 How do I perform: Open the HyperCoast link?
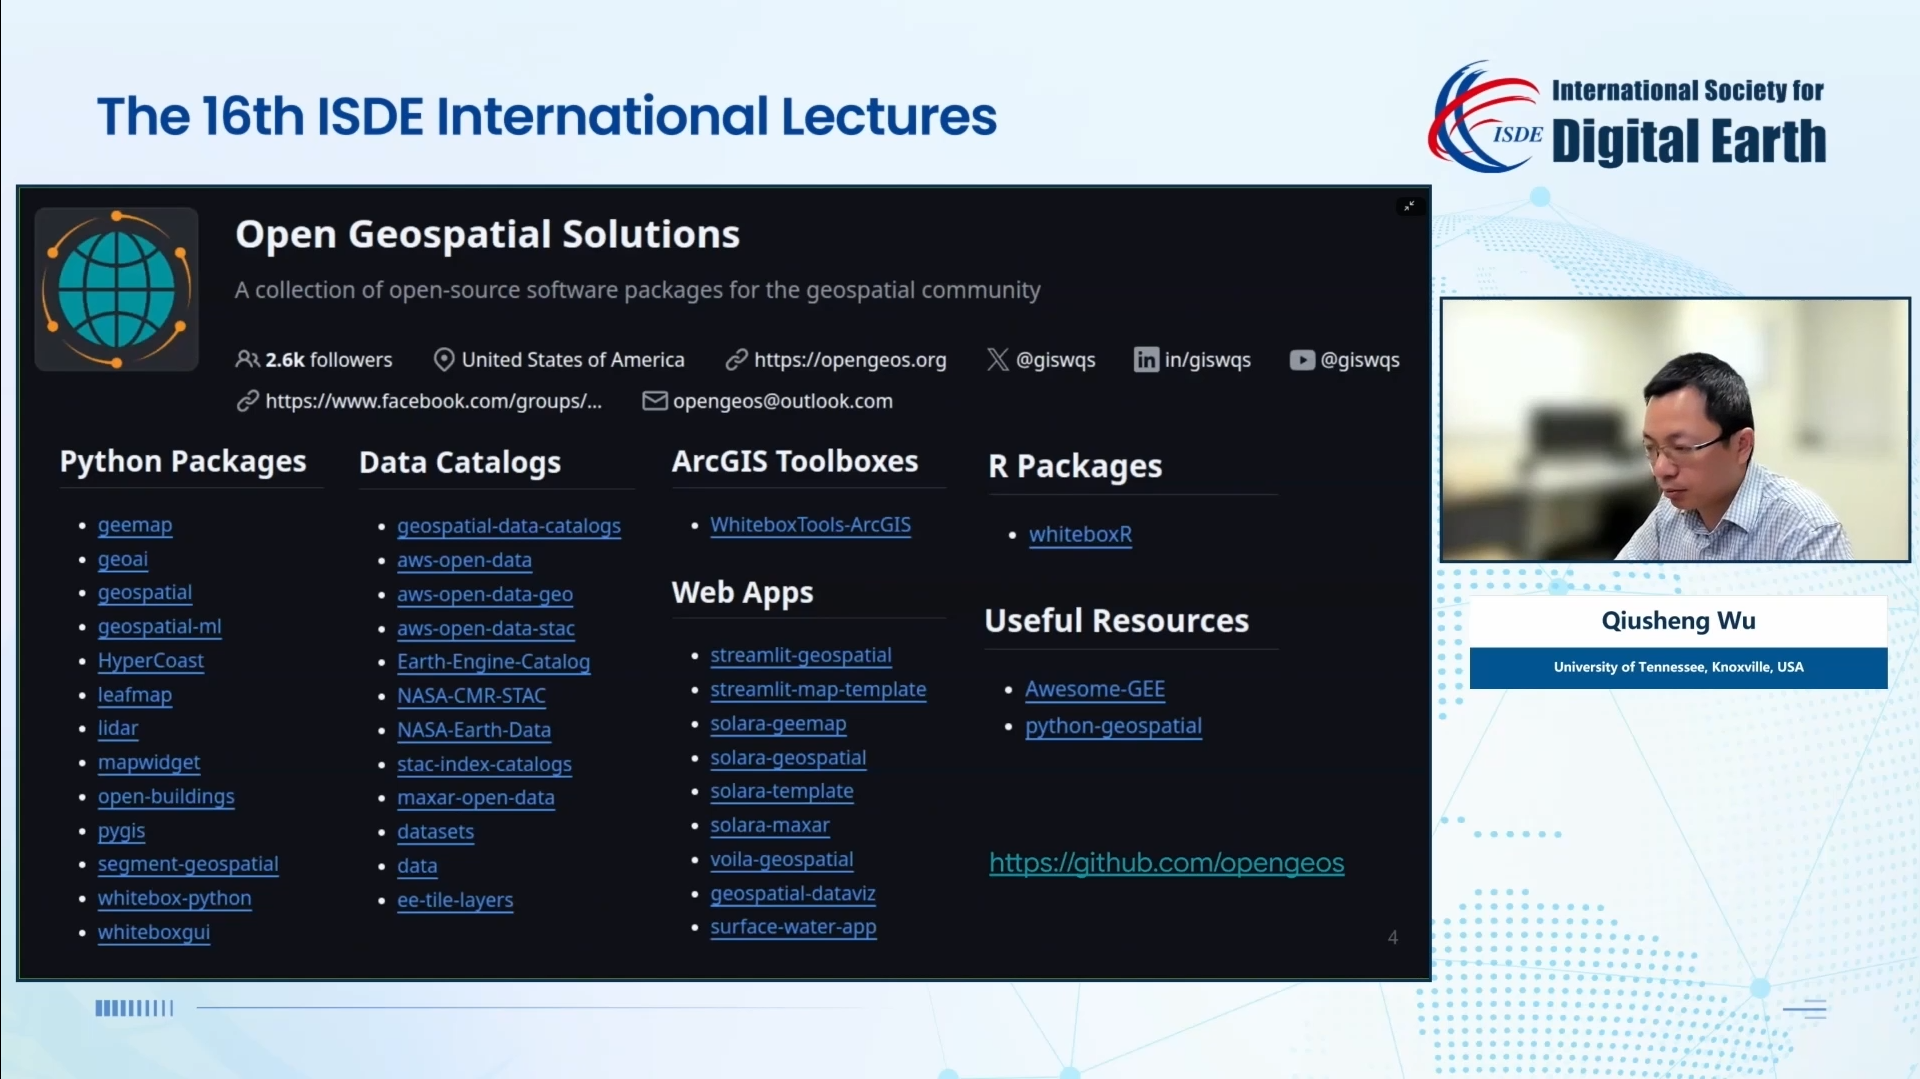(x=151, y=661)
